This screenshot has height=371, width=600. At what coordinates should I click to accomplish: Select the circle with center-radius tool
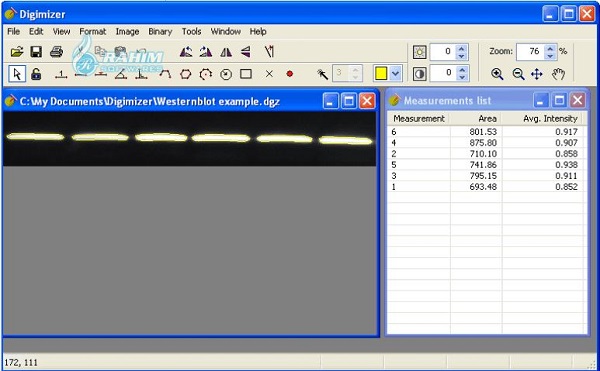point(226,74)
